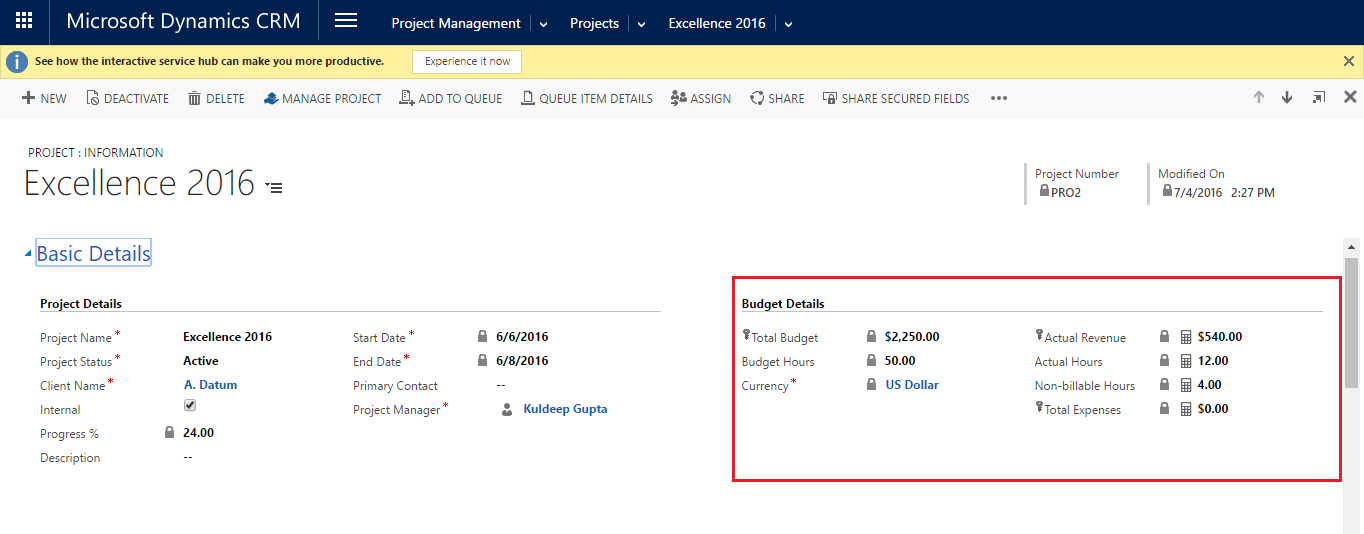1364x534 pixels.
Task: Click ASSIGN command
Action: pos(701,98)
